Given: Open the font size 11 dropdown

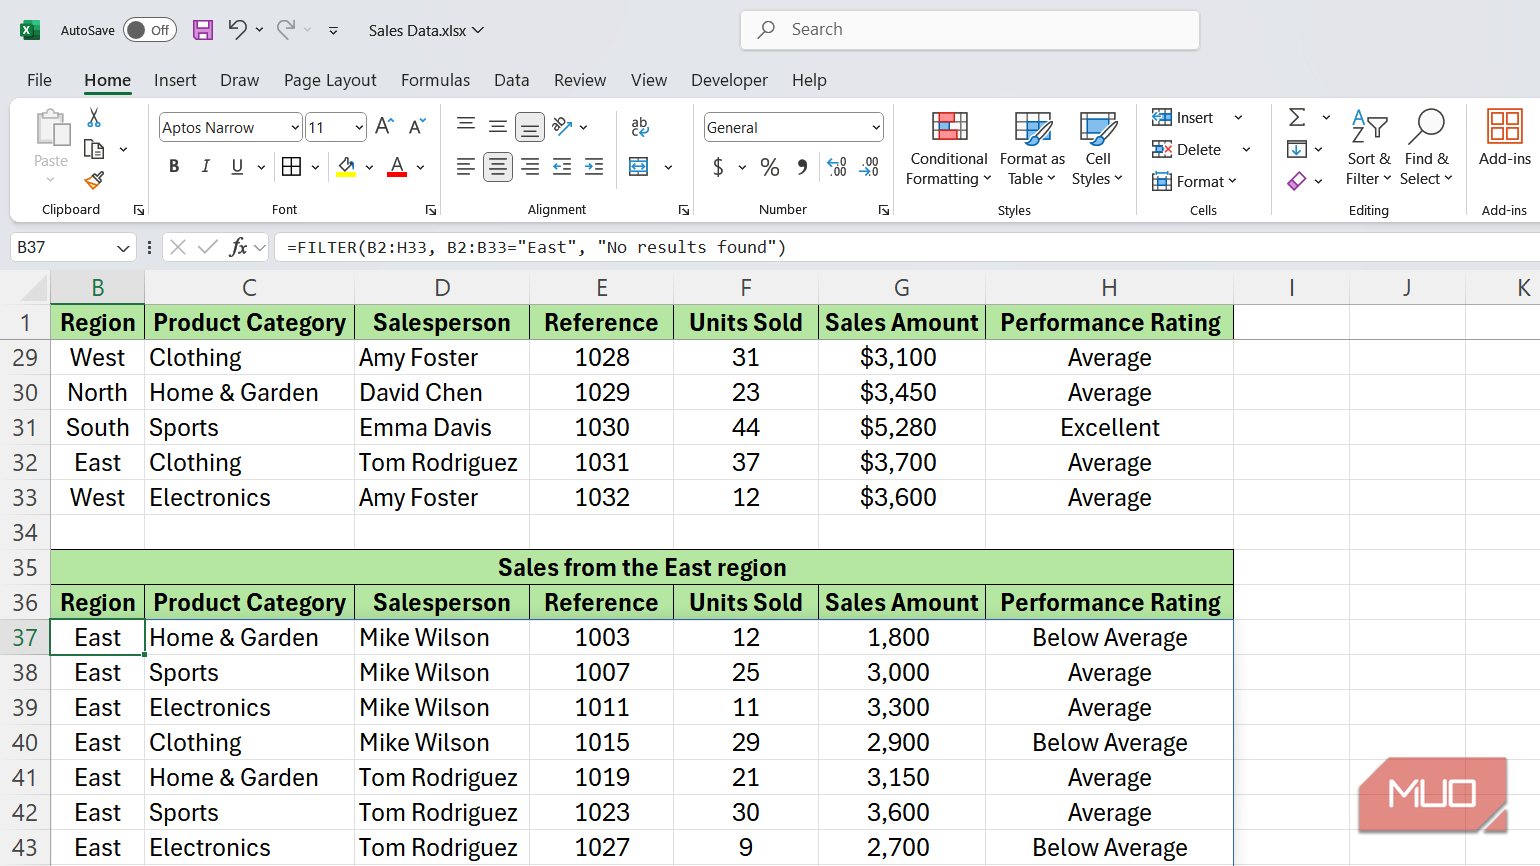Looking at the screenshot, I should pos(359,127).
